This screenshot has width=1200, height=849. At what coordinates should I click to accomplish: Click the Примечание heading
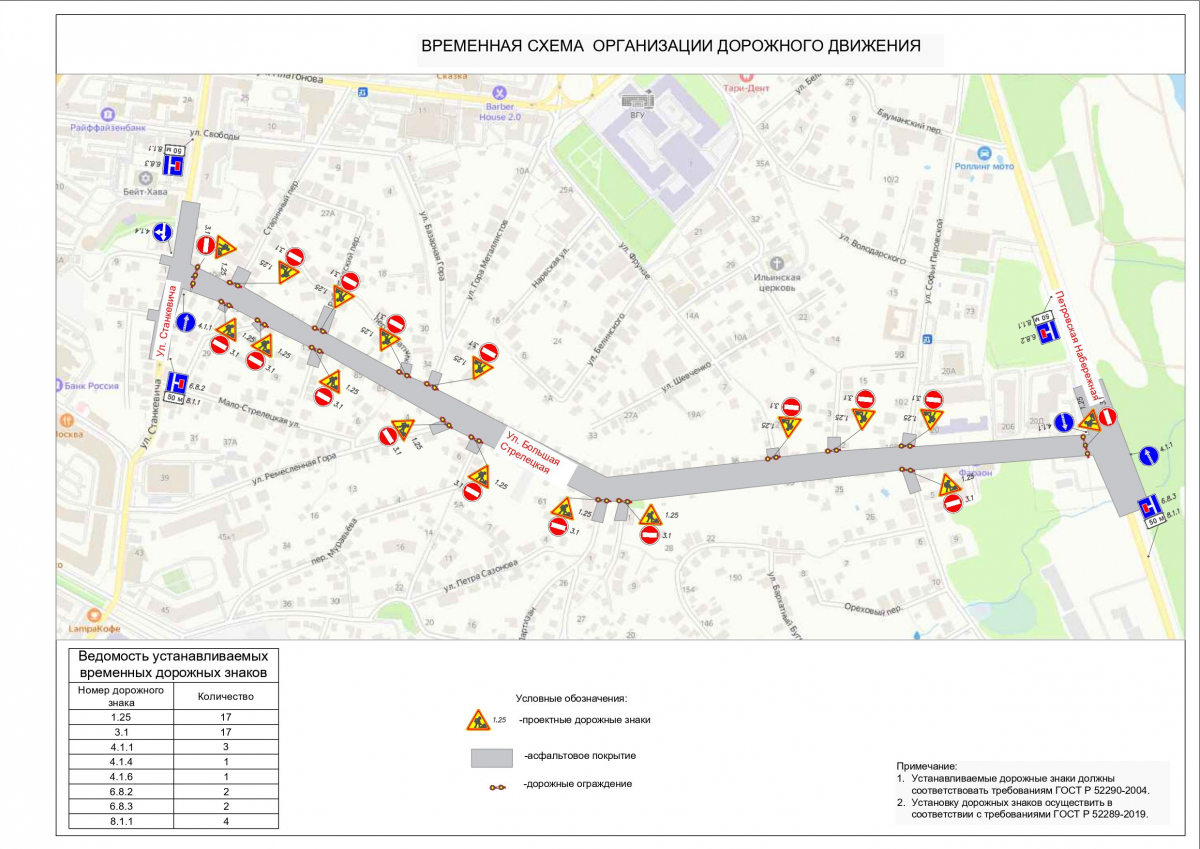click(x=927, y=765)
